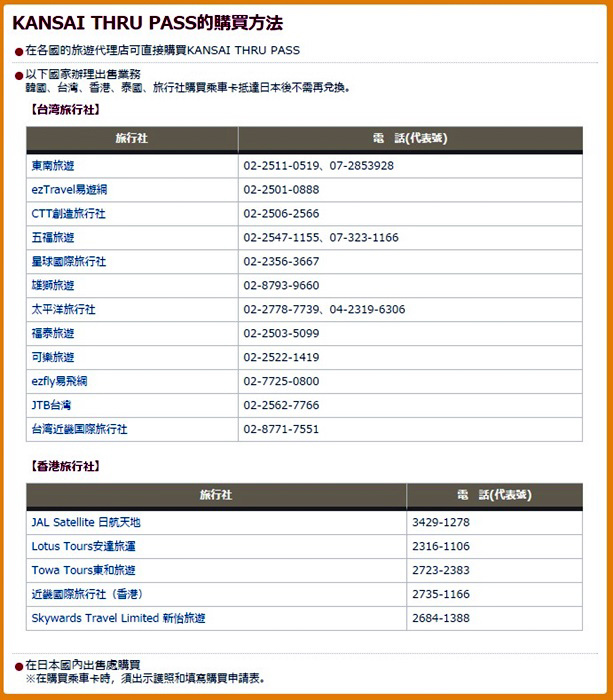
Task: Click the 電話(代表號) header of the Taiwan table
Action: click(x=410, y=138)
